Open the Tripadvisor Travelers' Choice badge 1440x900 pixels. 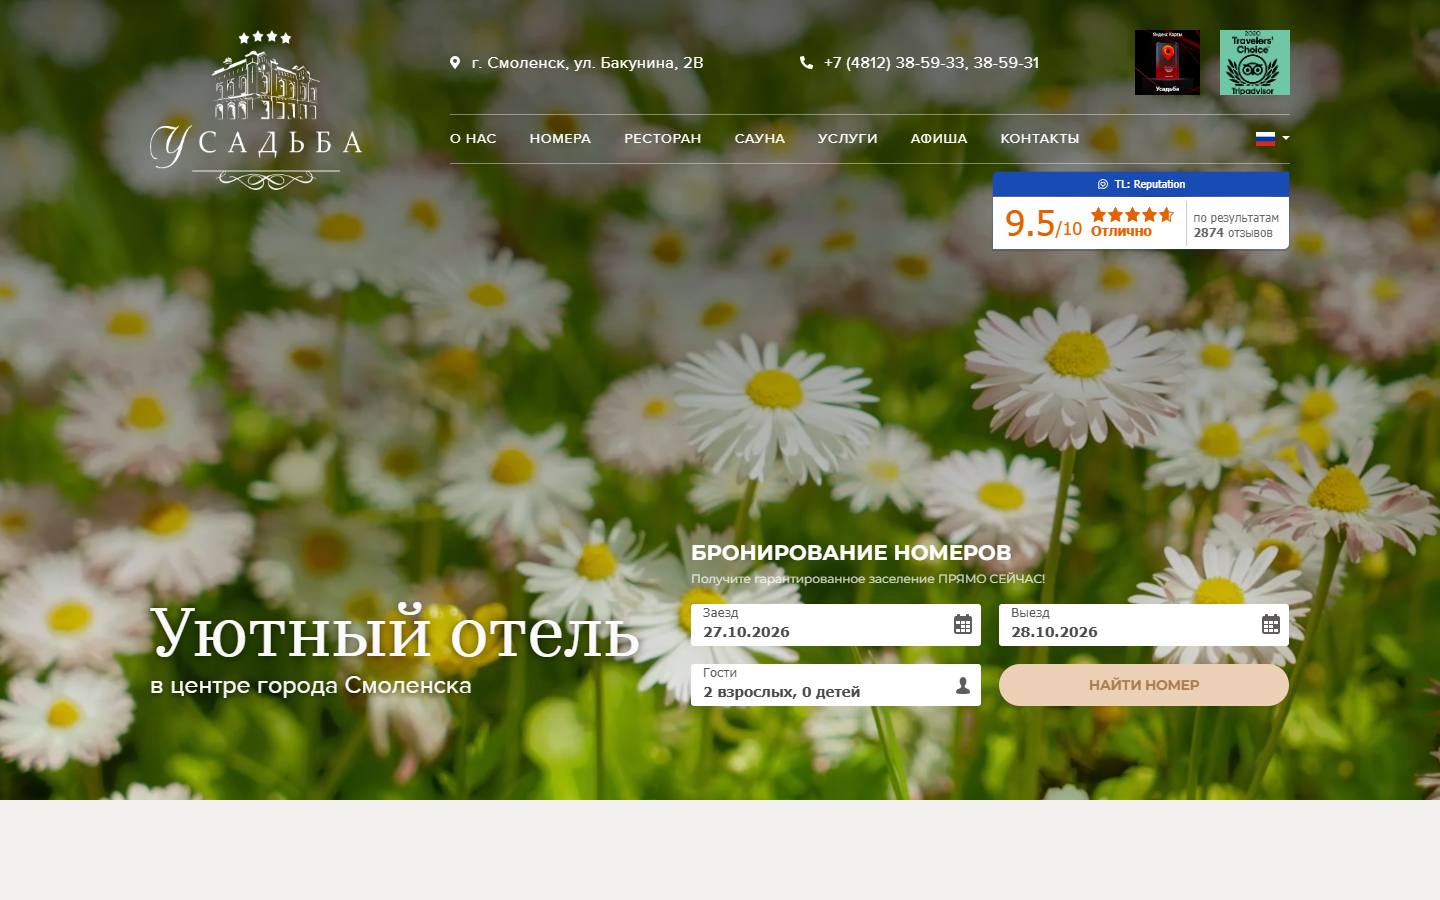click(1254, 62)
